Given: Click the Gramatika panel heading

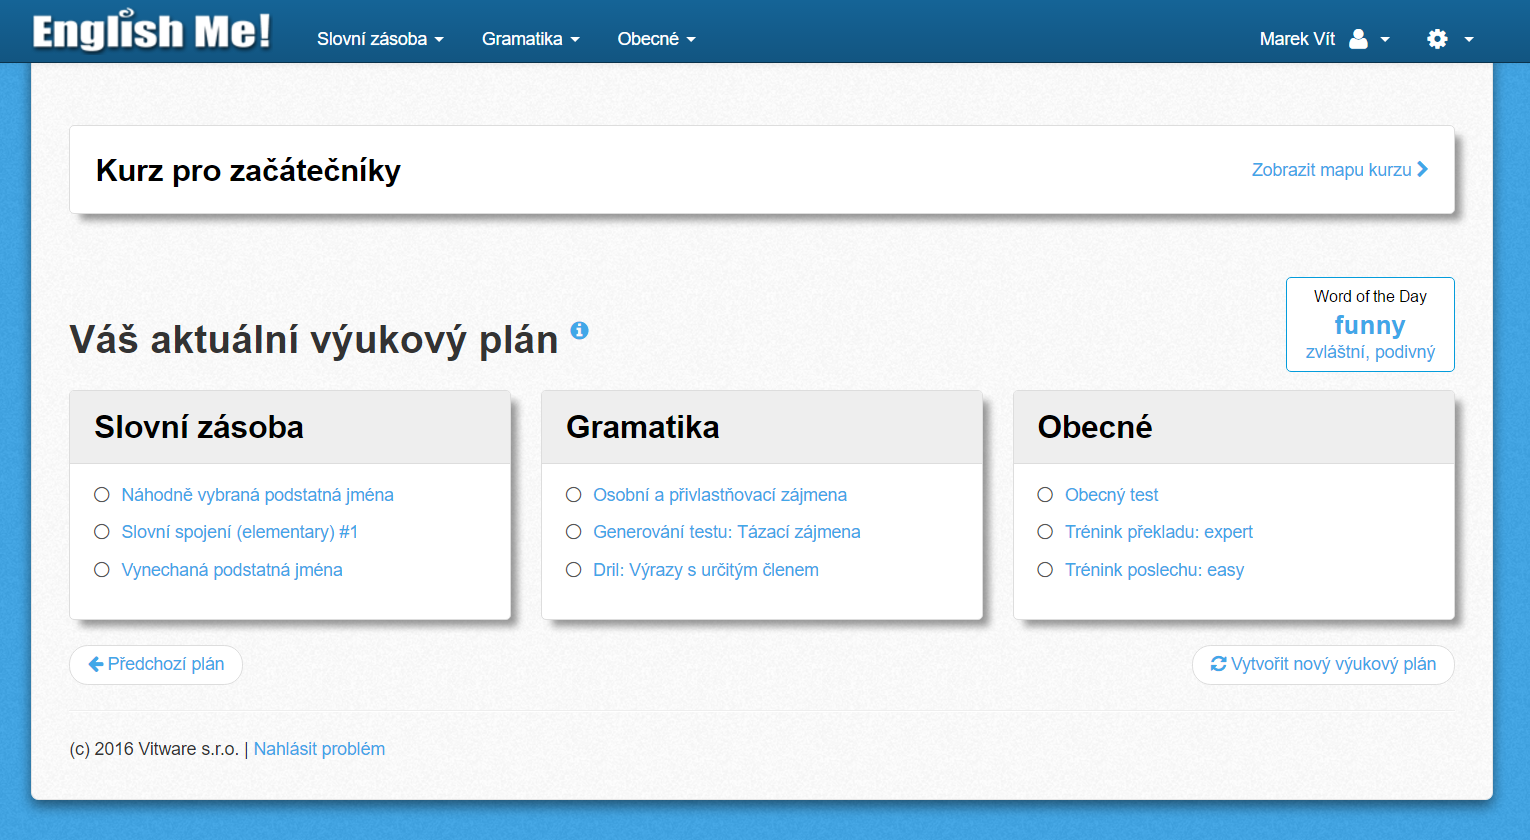Looking at the screenshot, I should coord(643,427).
